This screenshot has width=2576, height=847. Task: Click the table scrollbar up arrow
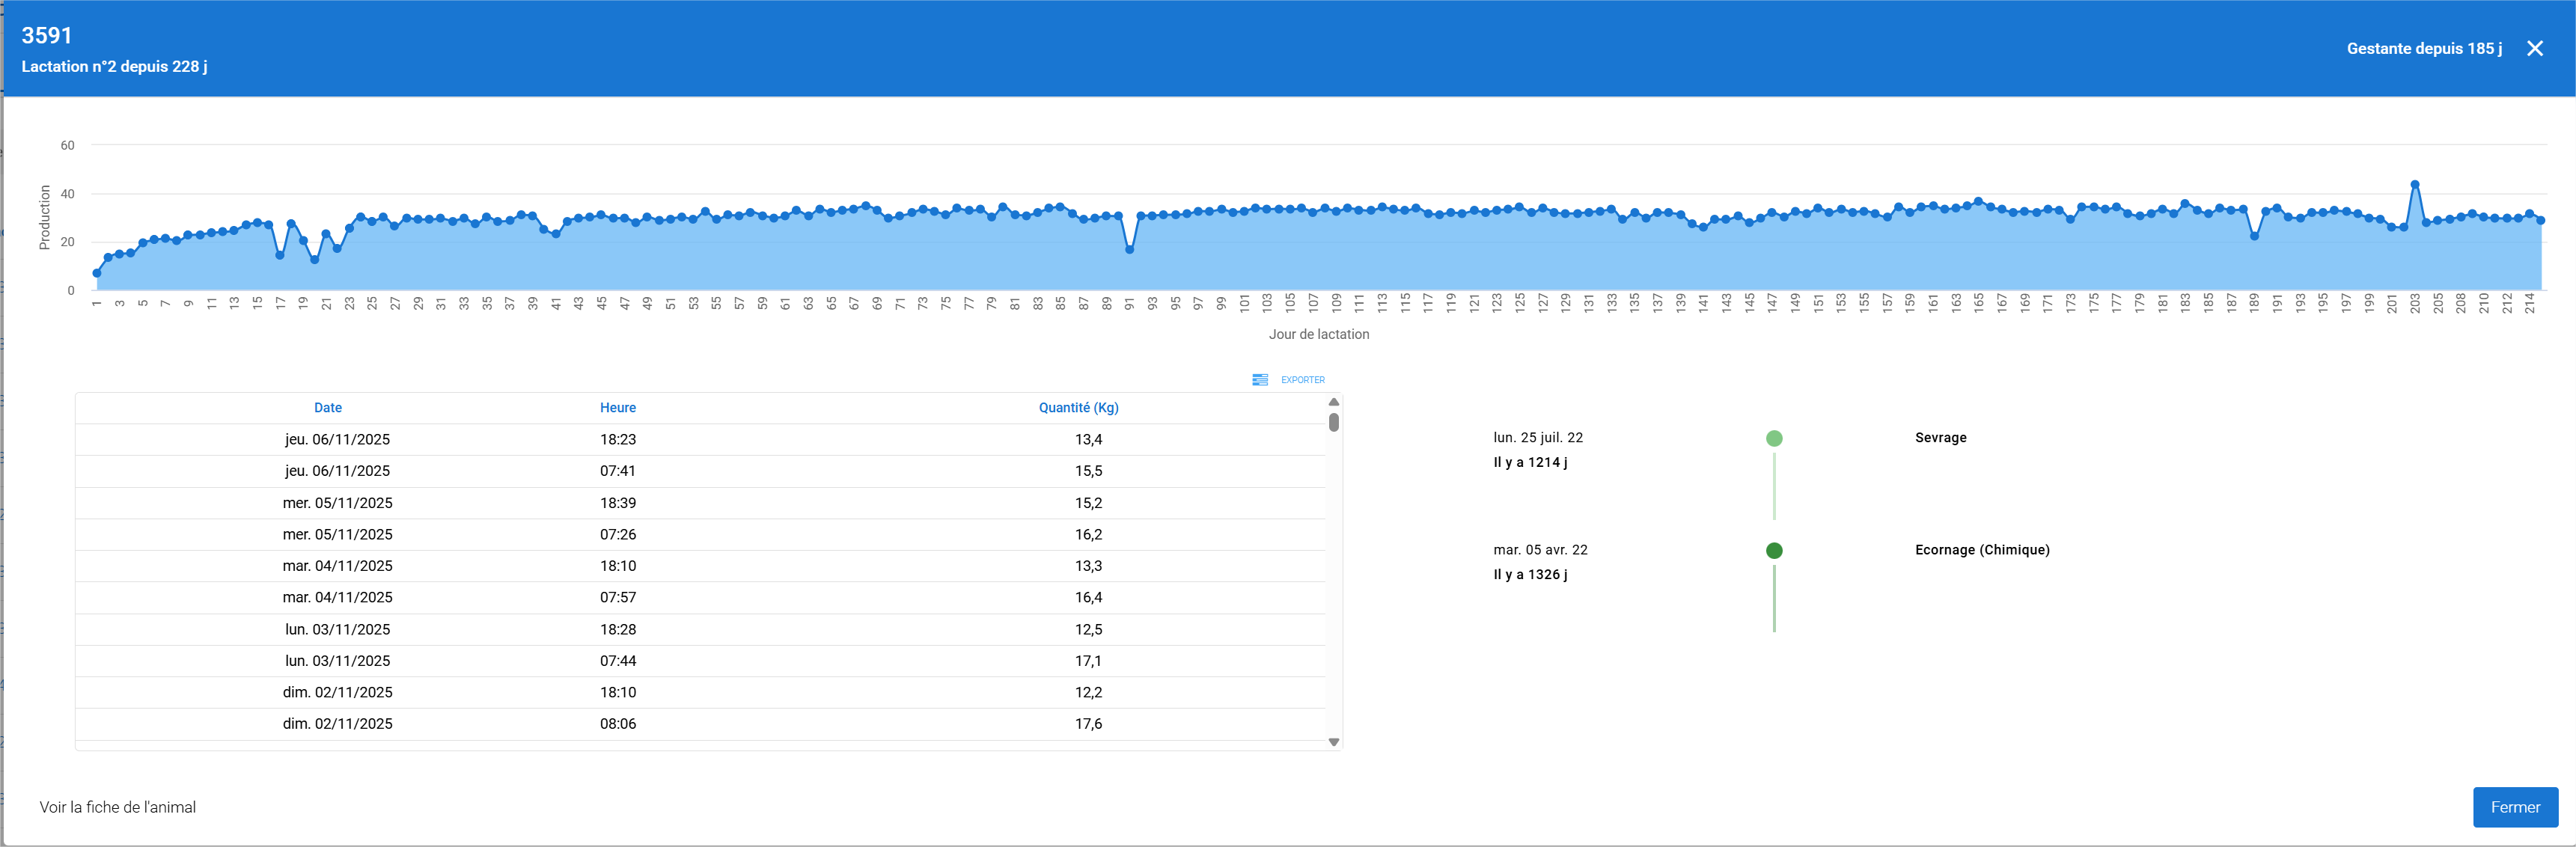point(1333,402)
